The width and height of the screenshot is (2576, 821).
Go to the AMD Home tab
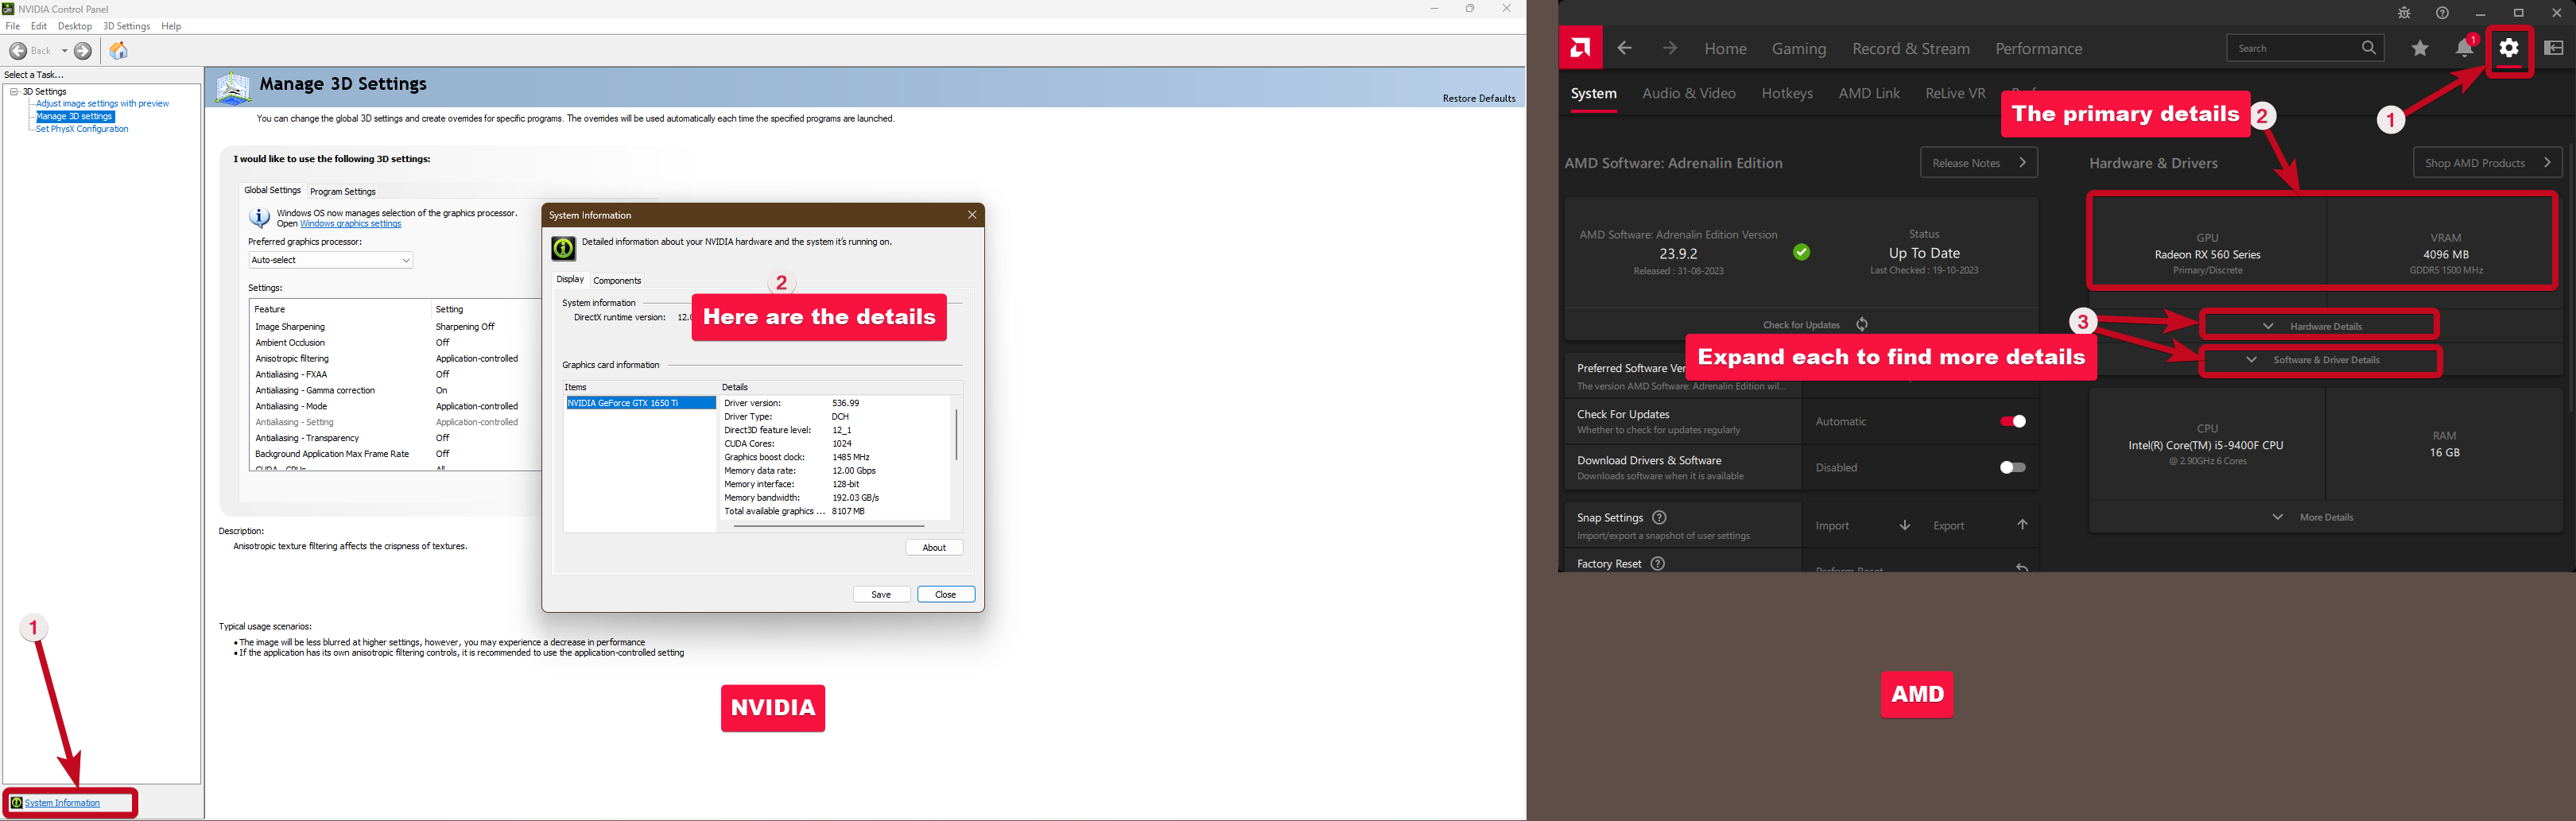point(1726,48)
